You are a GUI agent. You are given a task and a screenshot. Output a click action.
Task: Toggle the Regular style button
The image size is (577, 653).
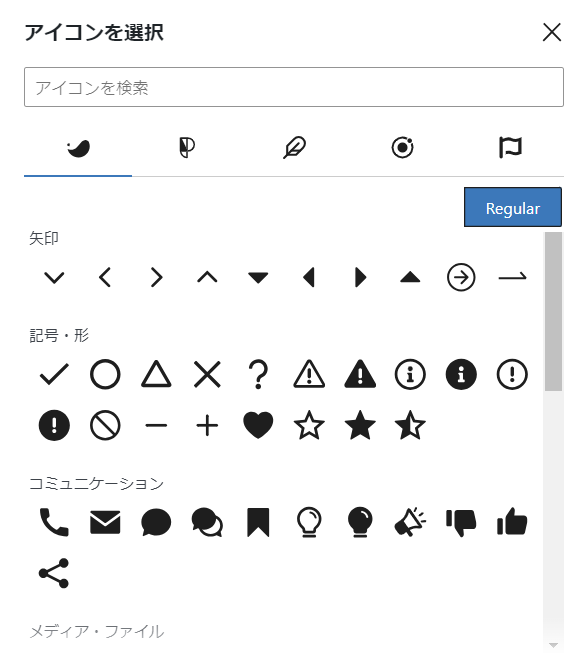point(512,207)
